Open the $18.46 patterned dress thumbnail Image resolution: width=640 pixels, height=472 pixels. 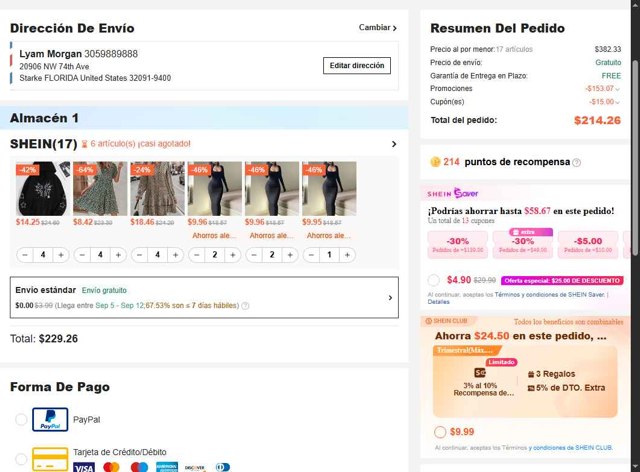[157, 189]
